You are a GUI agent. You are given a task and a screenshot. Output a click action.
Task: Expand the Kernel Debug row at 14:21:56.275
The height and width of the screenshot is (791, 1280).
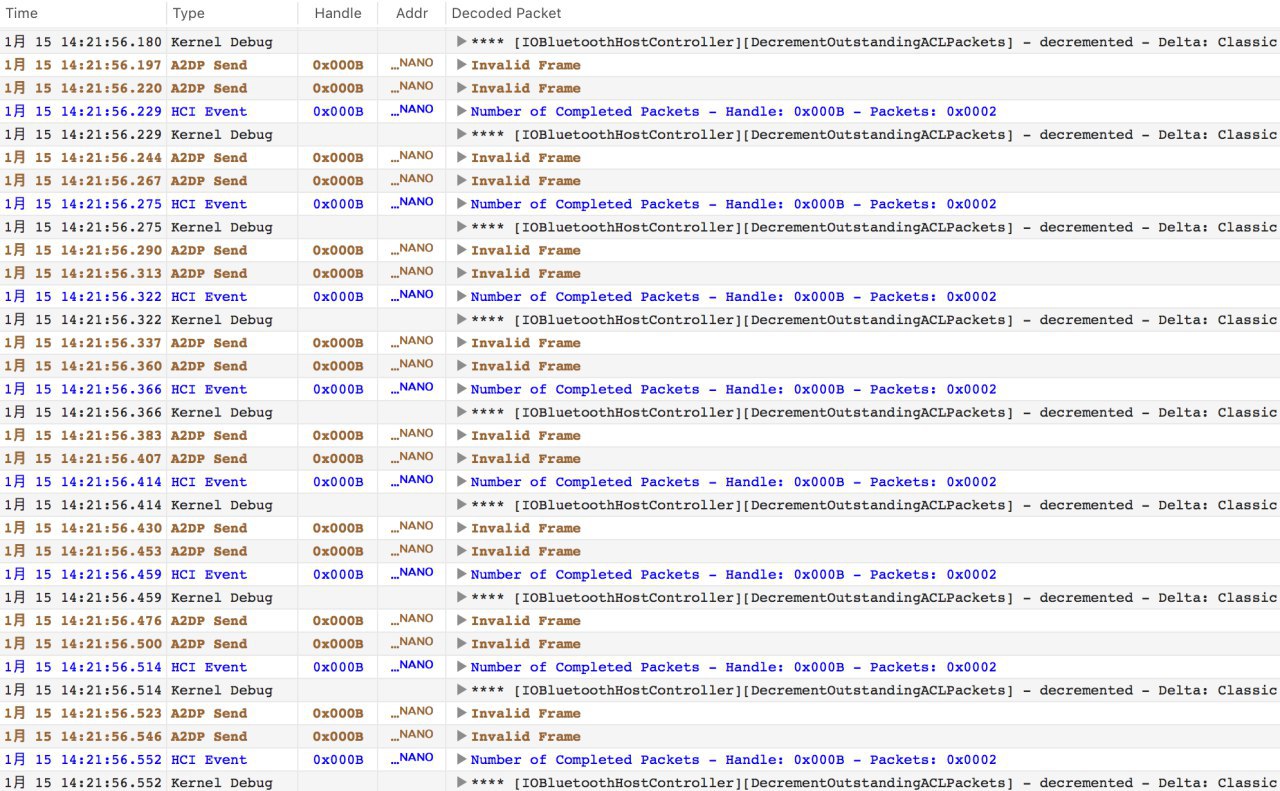tap(461, 227)
